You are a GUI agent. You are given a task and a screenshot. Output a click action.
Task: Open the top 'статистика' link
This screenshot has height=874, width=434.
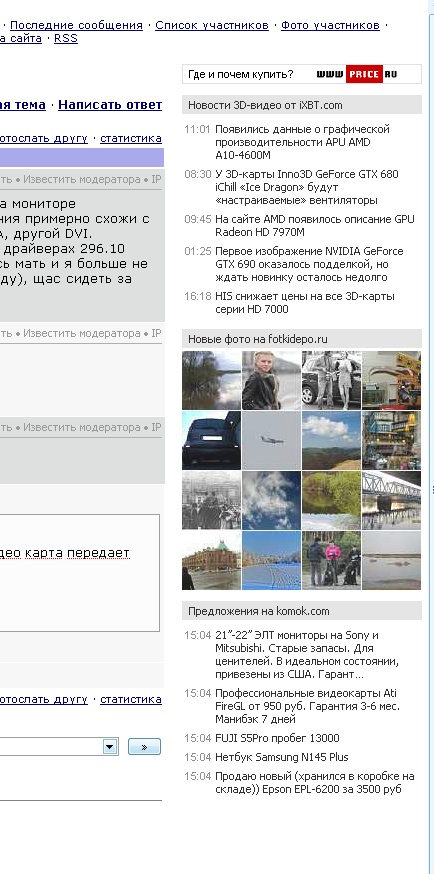coord(131,138)
